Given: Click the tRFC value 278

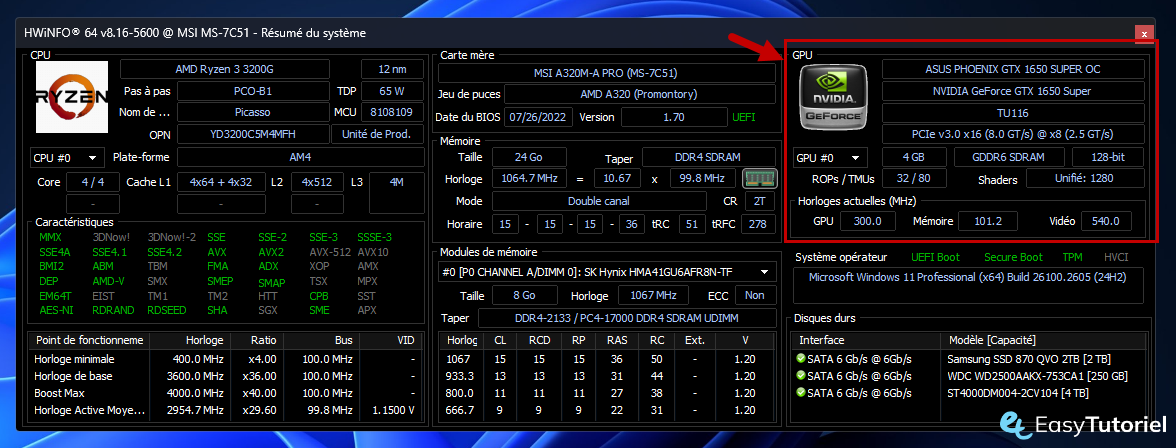Looking at the screenshot, I should [x=758, y=224].
